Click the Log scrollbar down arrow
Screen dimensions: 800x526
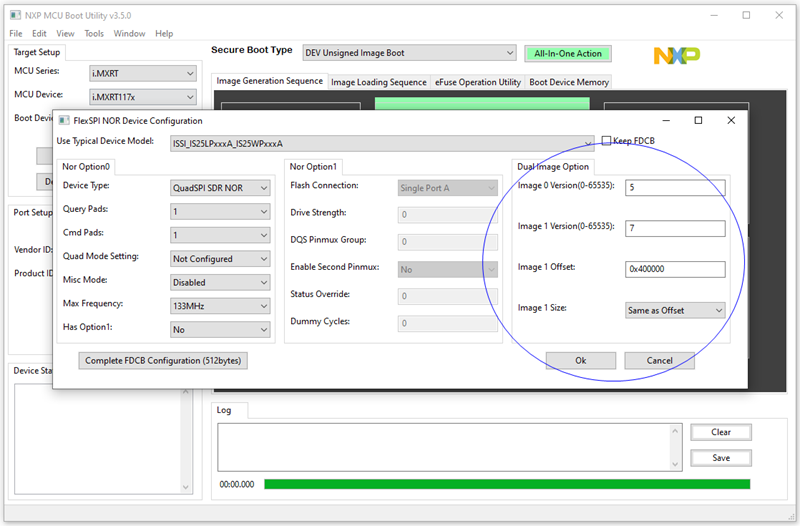click(675, 464)
